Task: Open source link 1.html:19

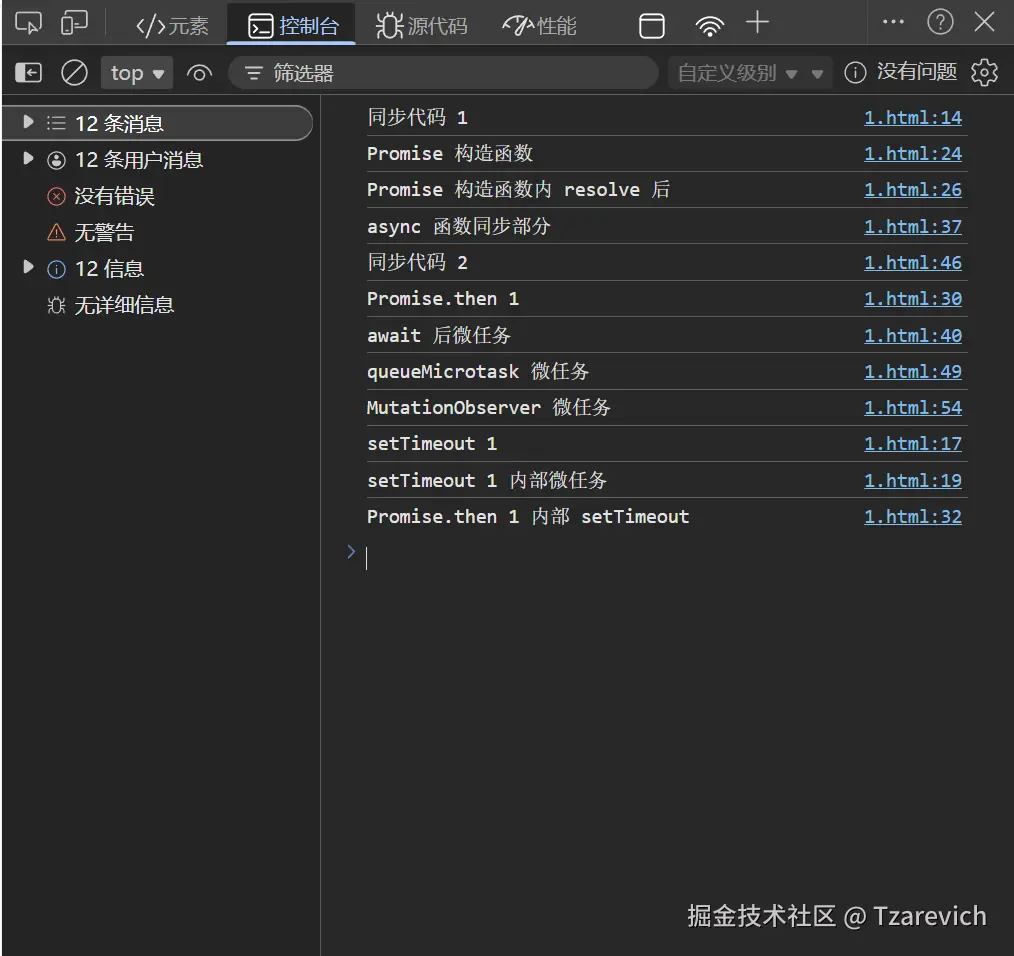Action: (912, 481)
